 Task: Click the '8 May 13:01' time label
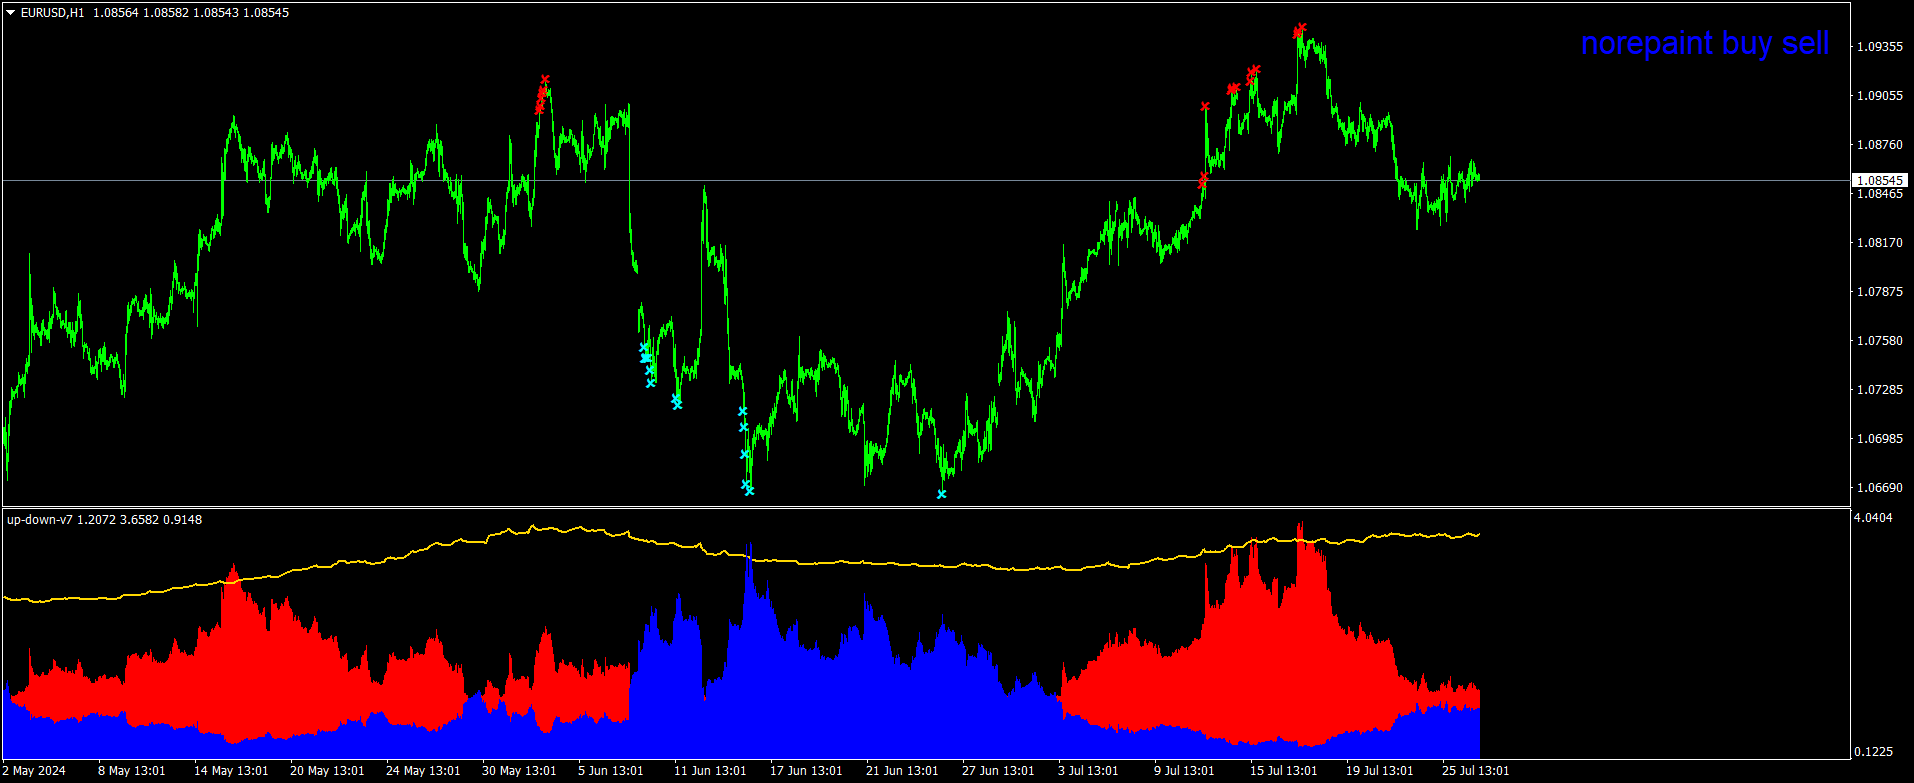pyautogui.click(x=131, y=771)
